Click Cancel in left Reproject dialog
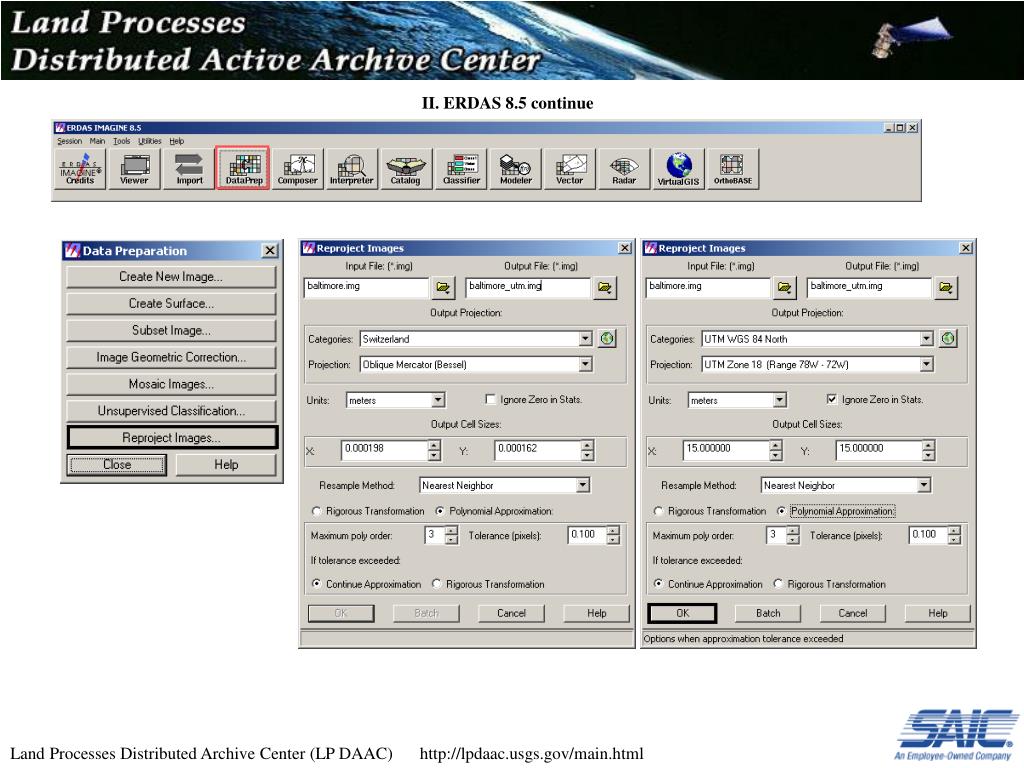This screenshot has height=768, width=1024. coord(511,613)
